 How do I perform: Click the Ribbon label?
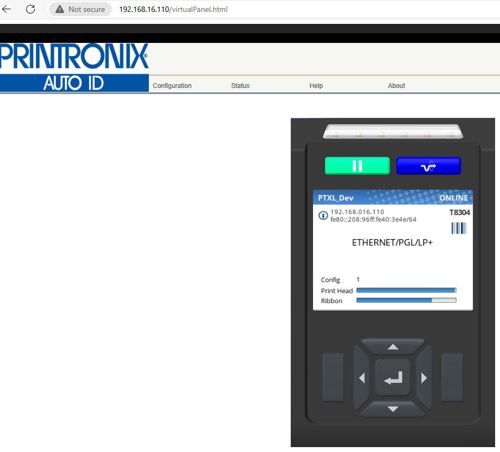331,301
